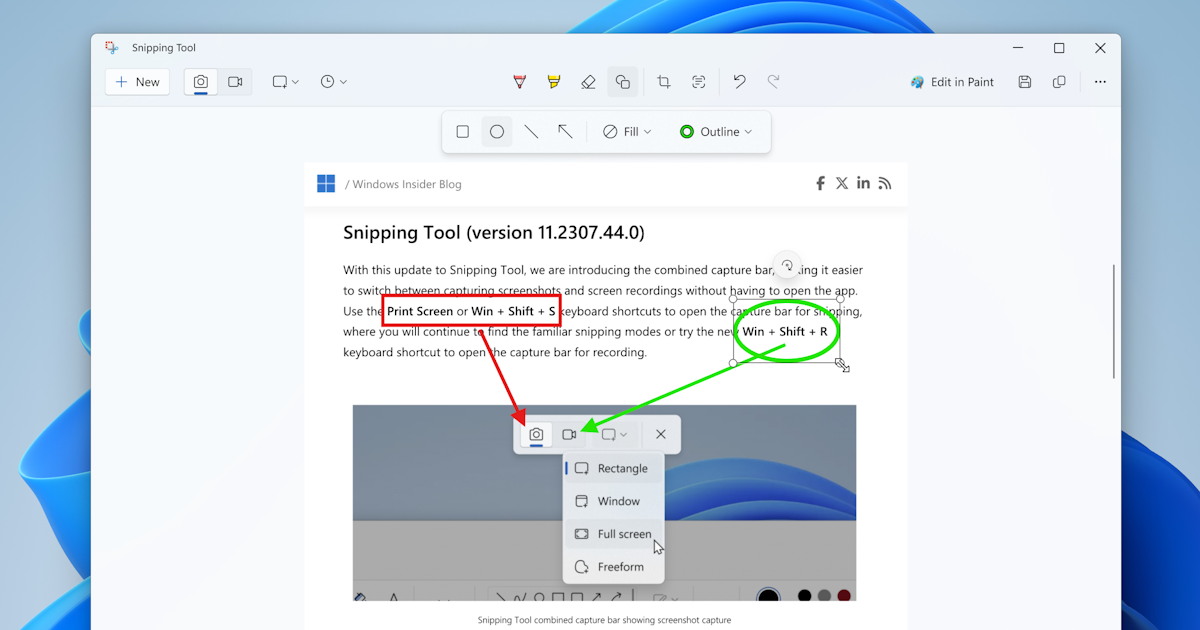1200x630 pixels.
Task: Select the red ballpoint pen tool
Action: pos(520,81)
